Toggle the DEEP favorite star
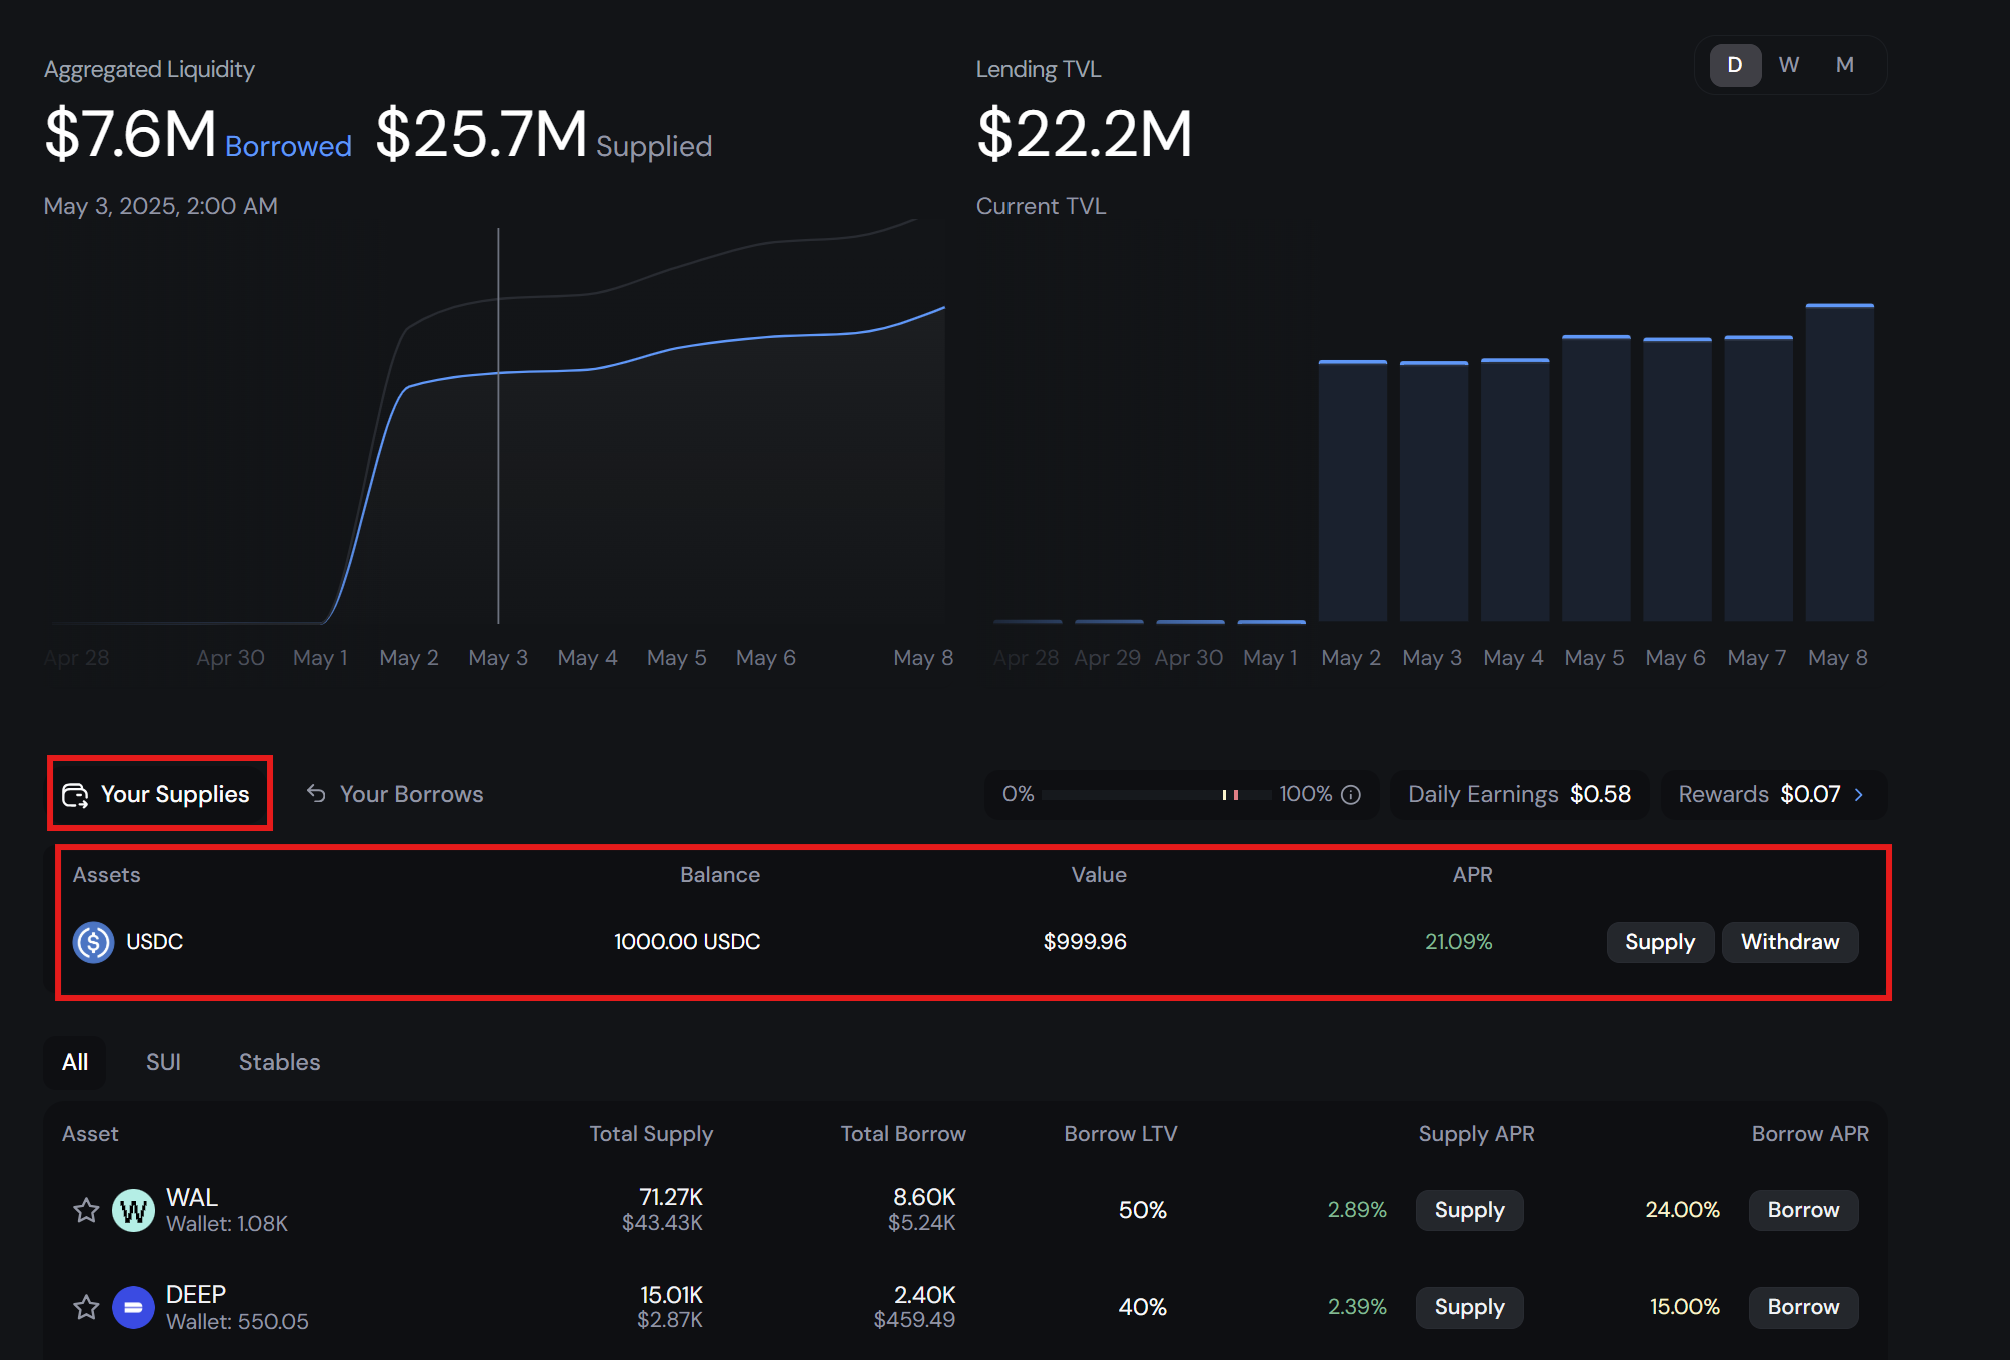The width and height of the screenshot is (2010, 1360). 86,1307
